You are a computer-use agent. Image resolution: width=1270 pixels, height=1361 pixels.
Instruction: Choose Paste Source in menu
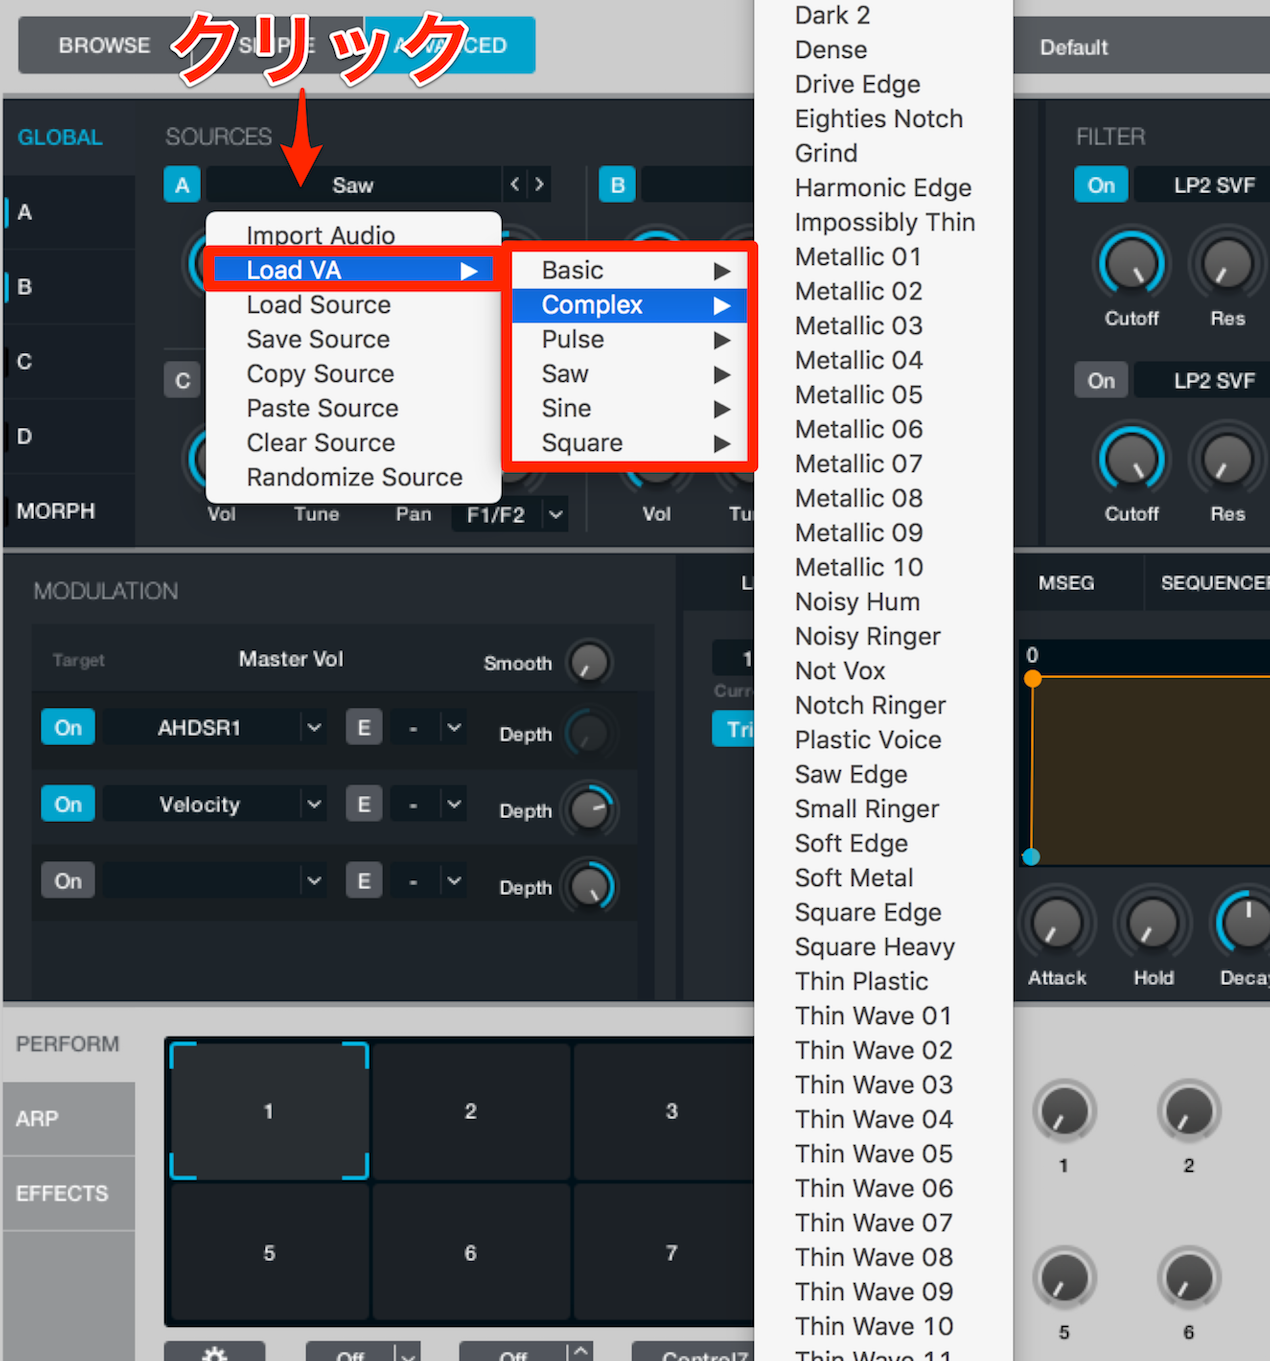tap(322, 408)
